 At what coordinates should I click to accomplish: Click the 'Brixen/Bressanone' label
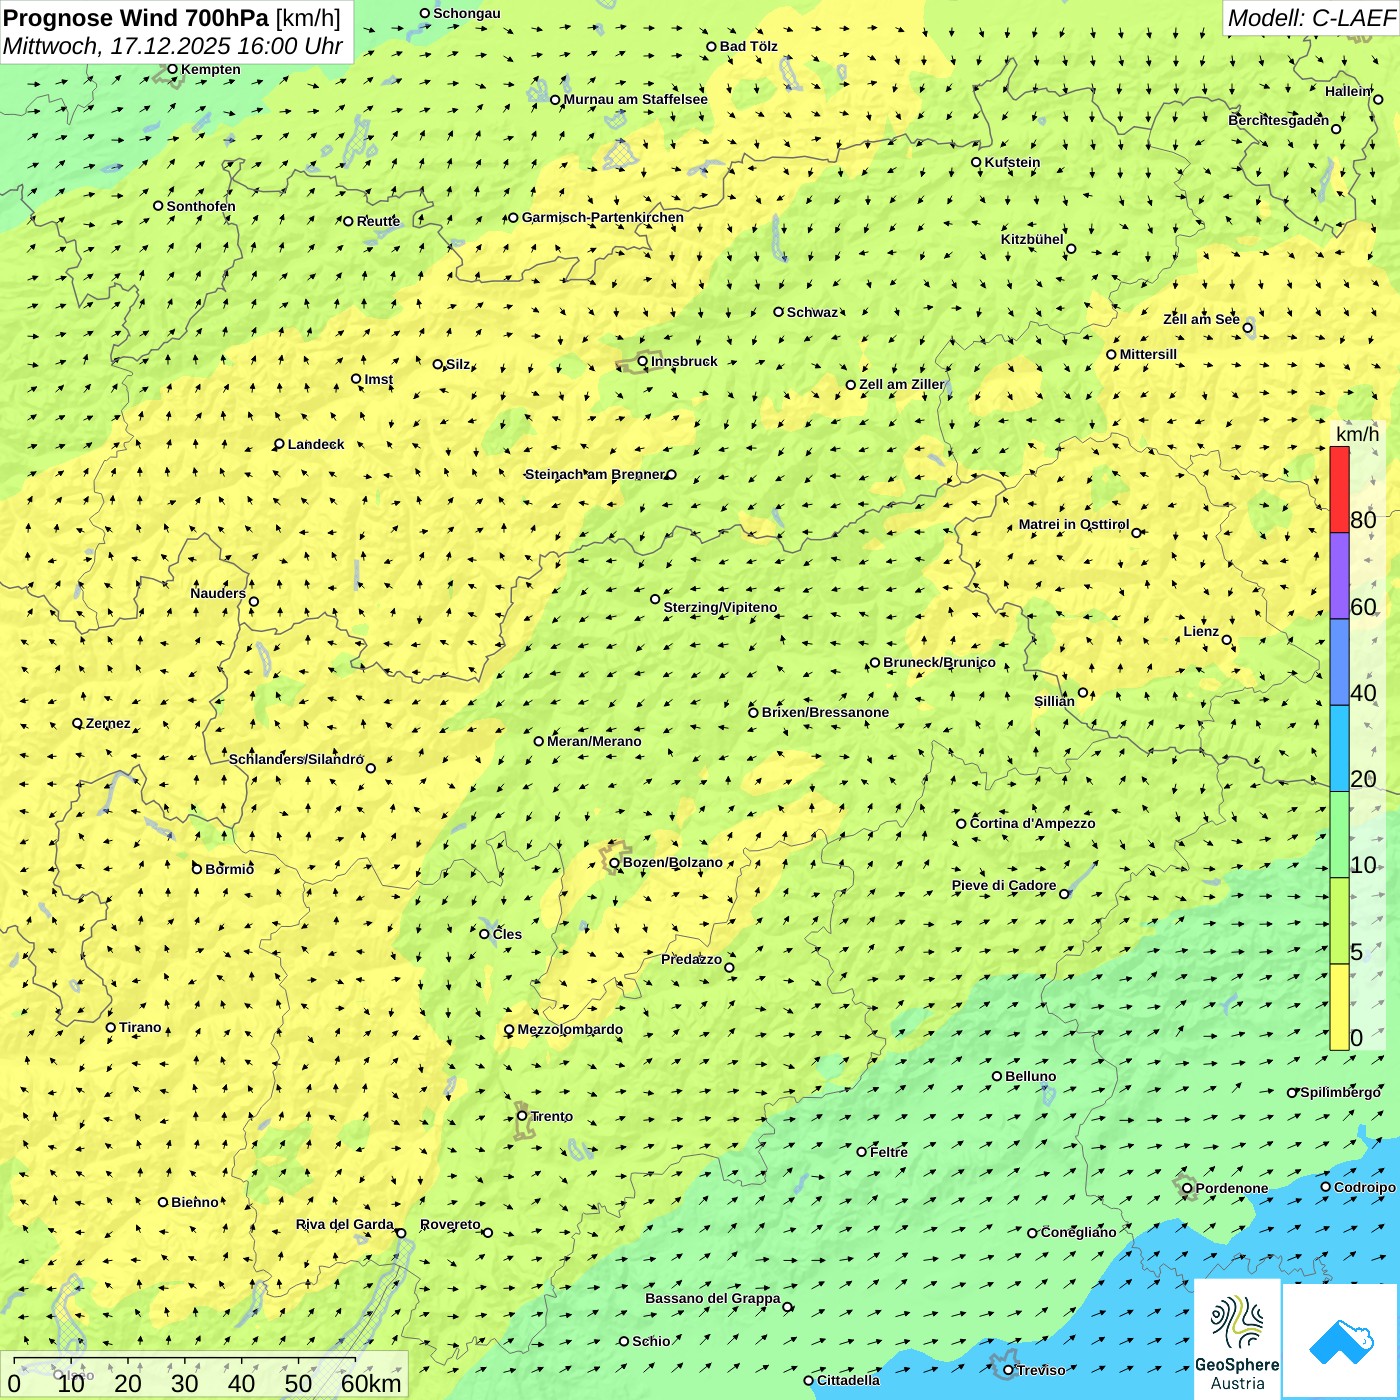tap(825, 712)
